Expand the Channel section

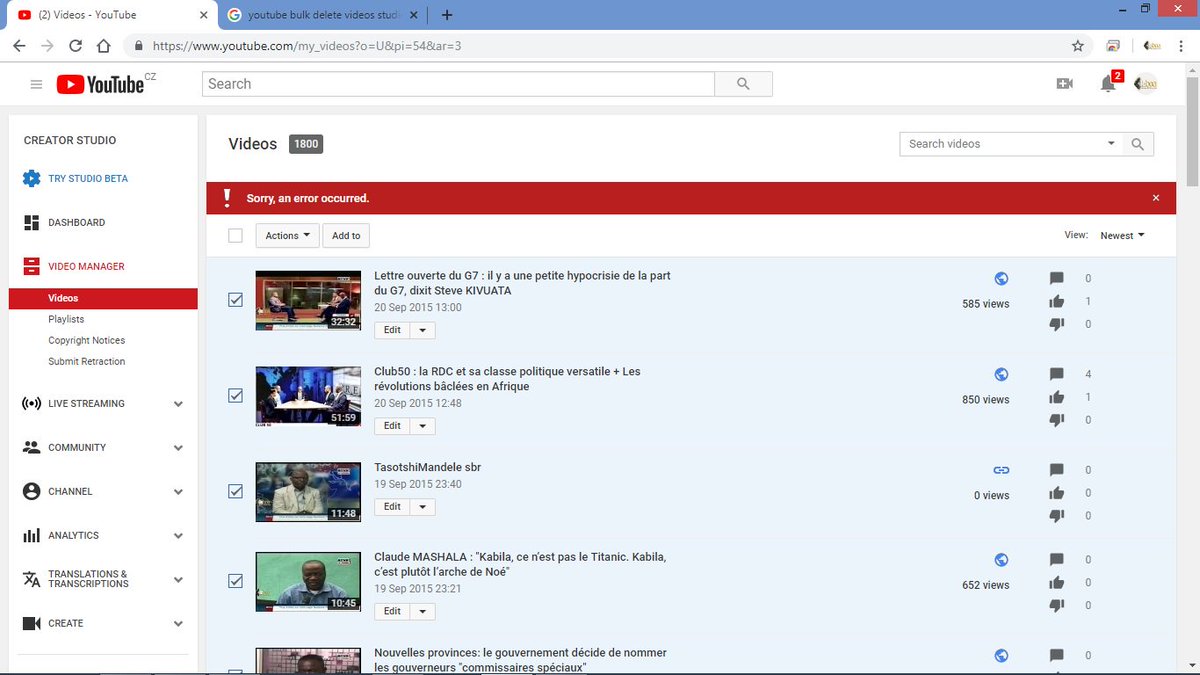(x=178, y=492)
